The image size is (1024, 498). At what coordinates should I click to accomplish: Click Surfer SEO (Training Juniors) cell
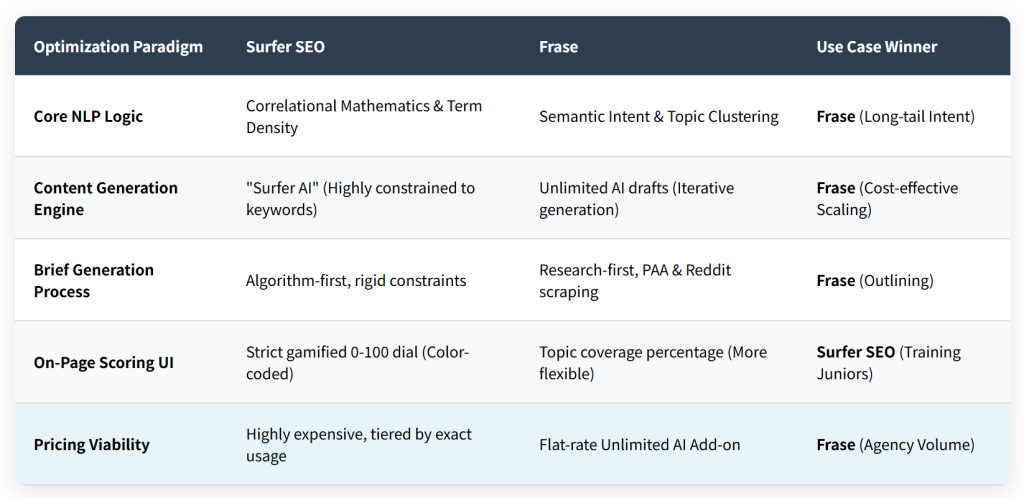tap(889, 362)
